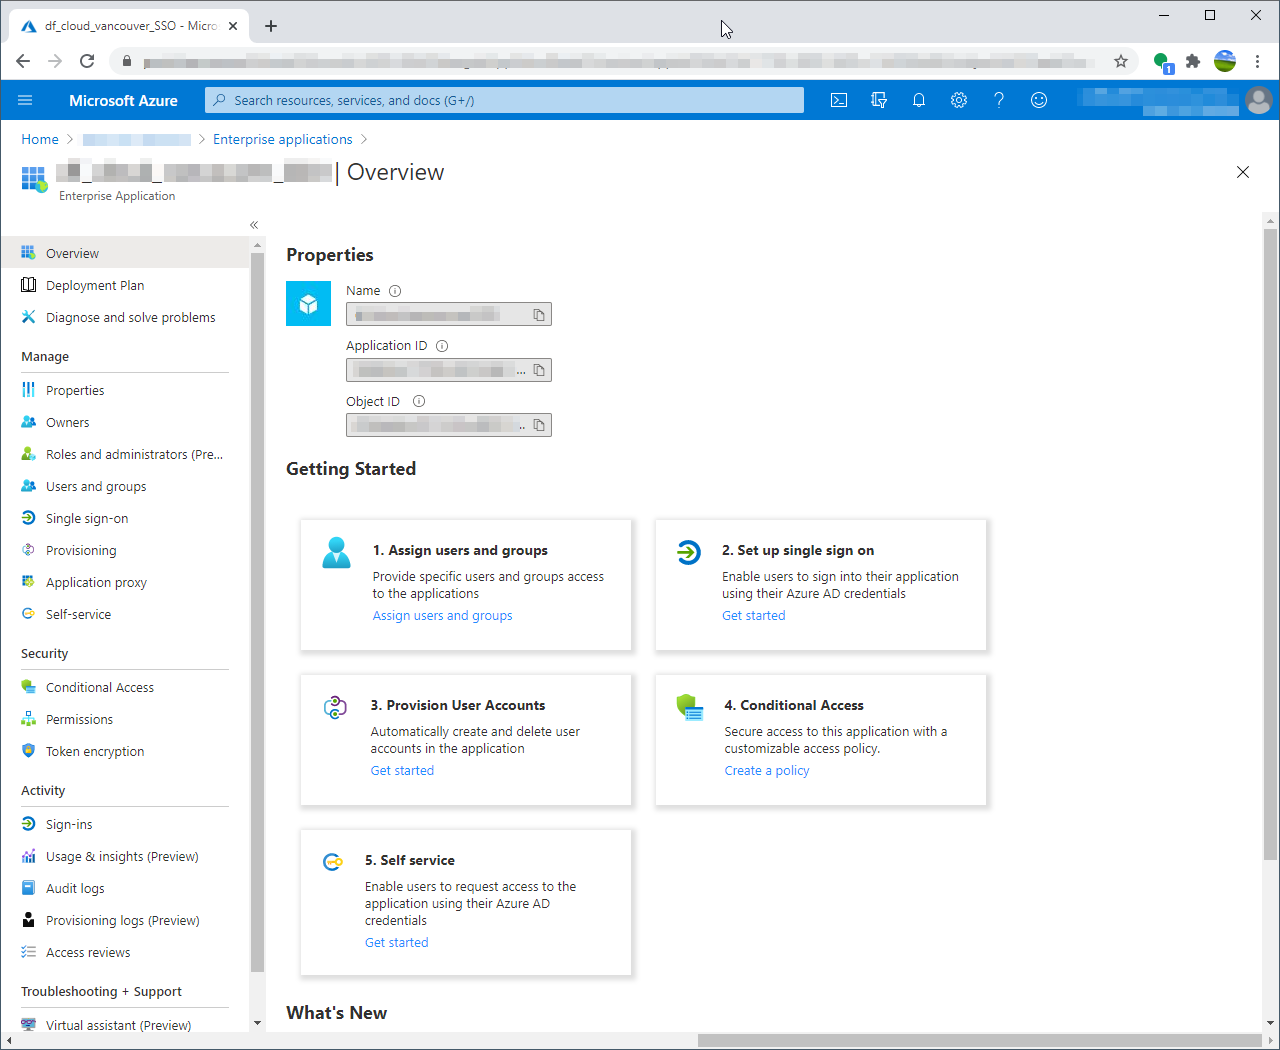The height and width of the screenshot is (1050, 1280).
Task: Open Chrome's three-dot browser menu
Action: (x=1257, y=60)
